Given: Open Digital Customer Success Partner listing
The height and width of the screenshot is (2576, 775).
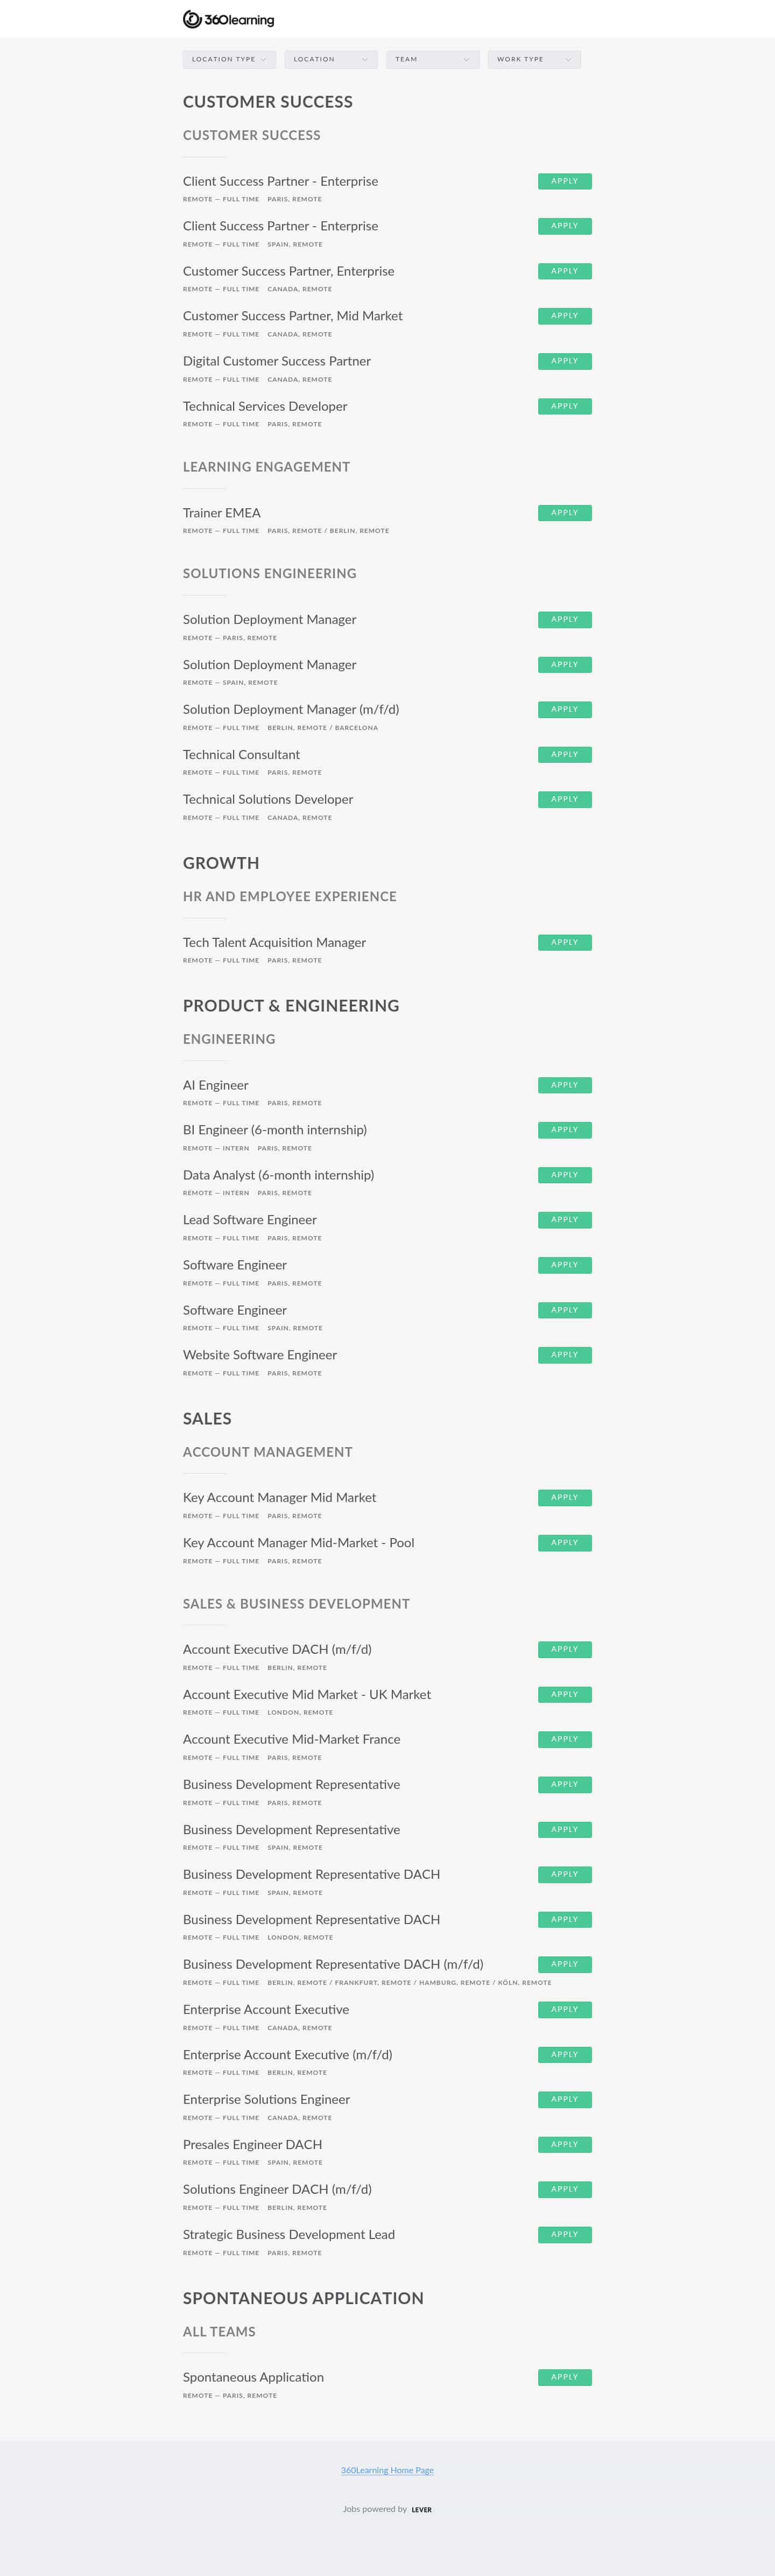Looking at the screenshot, I should (277, 361).
